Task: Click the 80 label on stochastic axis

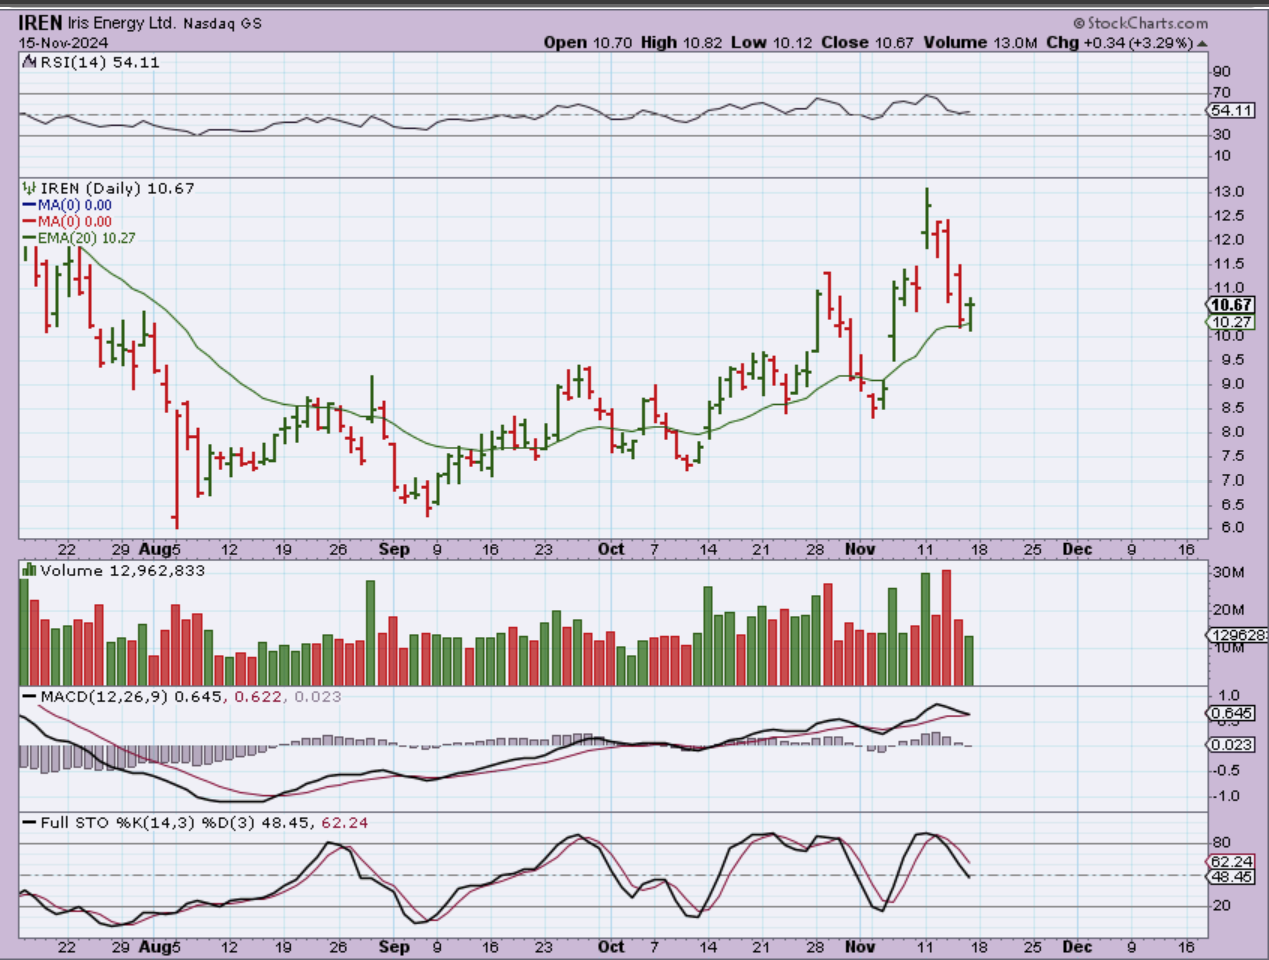Action: pos(1222,843)
